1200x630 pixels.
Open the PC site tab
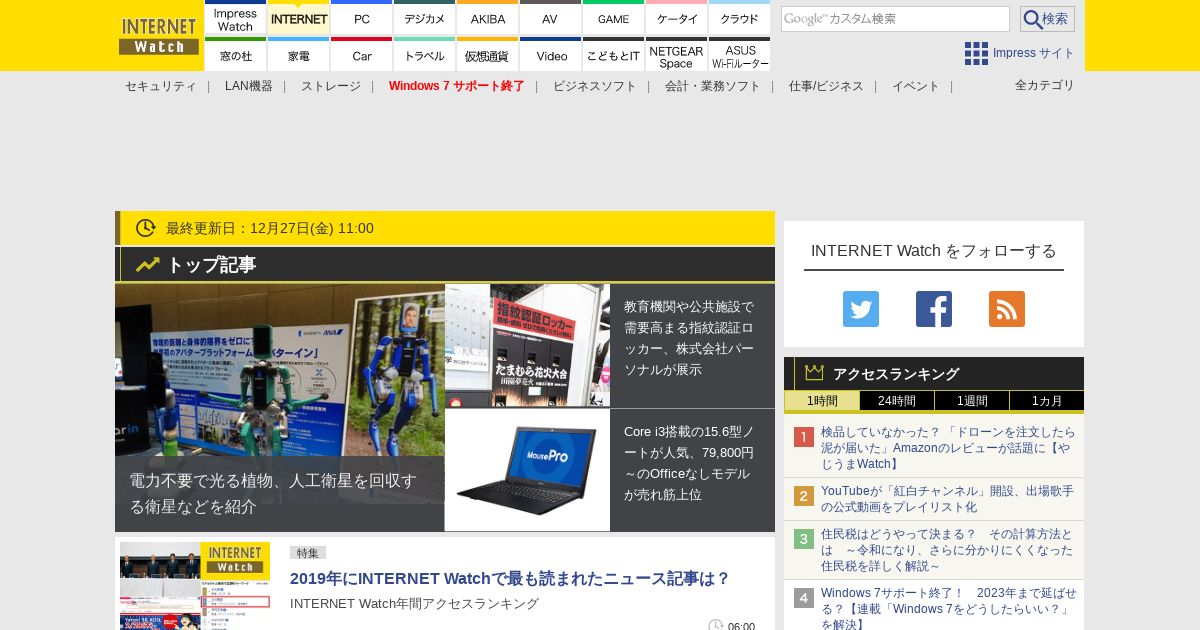[x=362, y=17]
